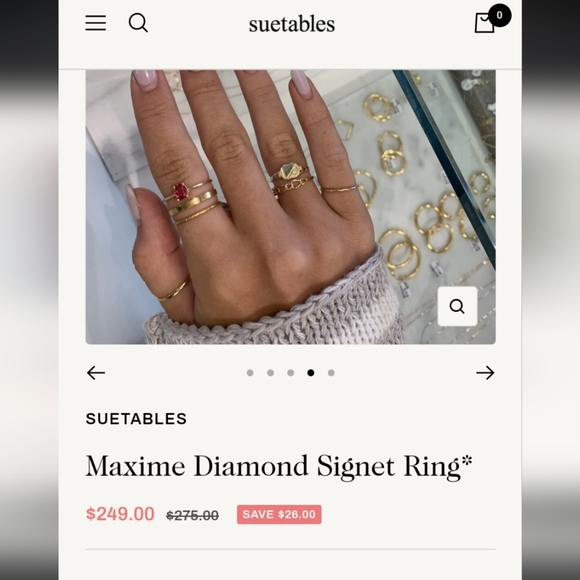Click the red gemstone ring in photo
The image size is (580, 580).
(181, 192)
